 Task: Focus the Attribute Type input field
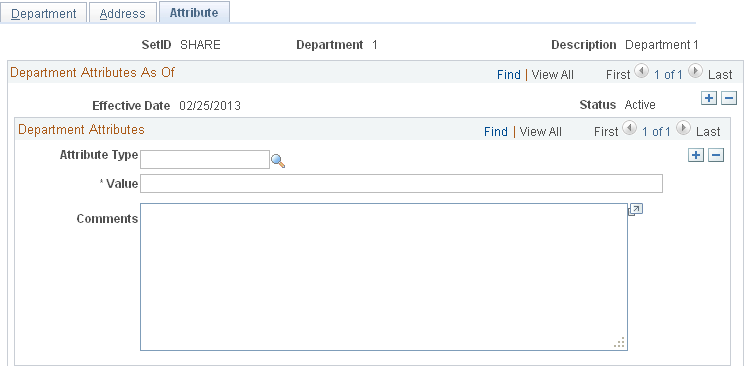pos(205,159)
